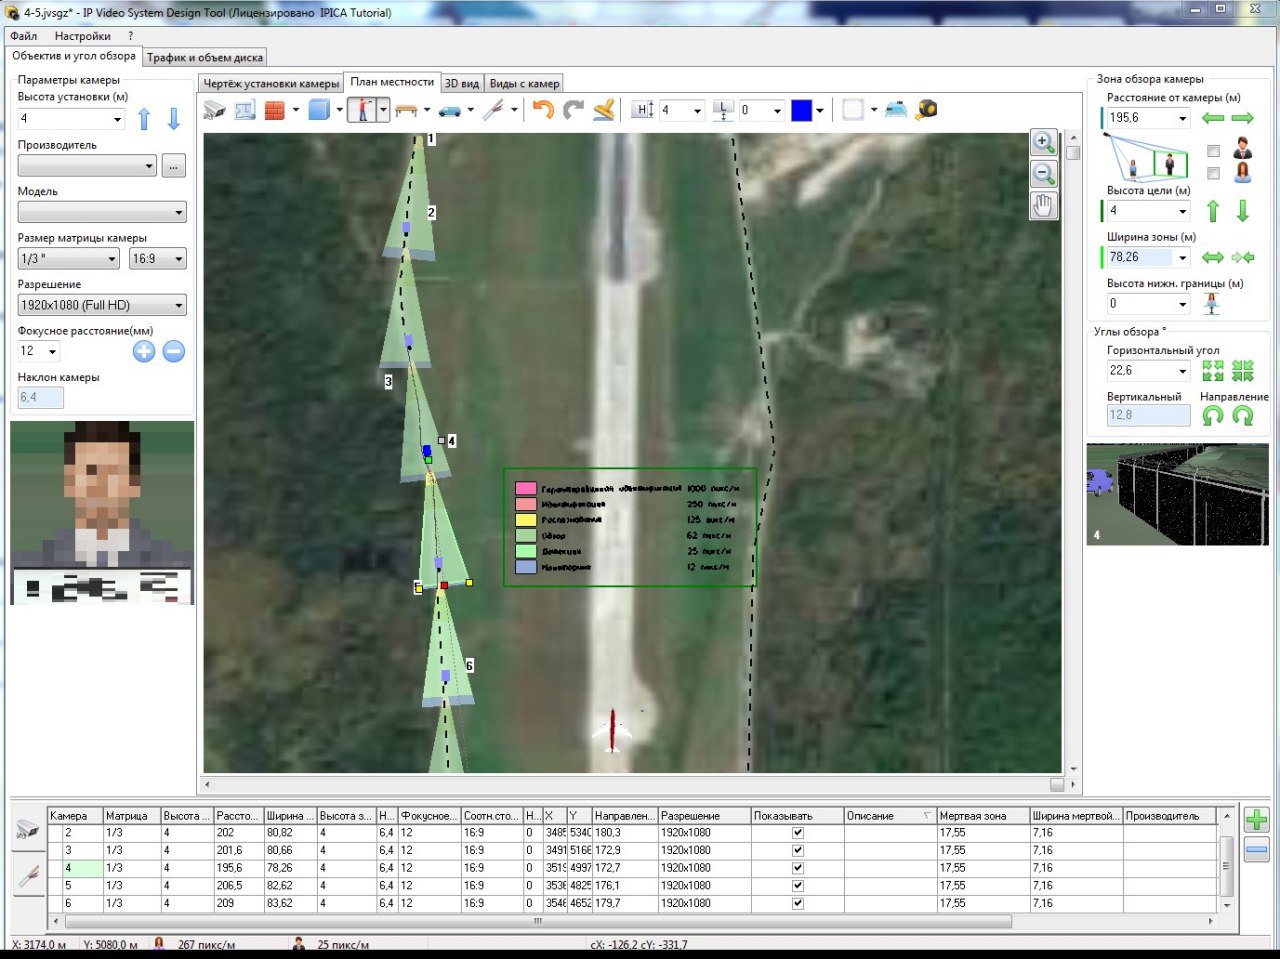Decrease focal length with blue minus button
The image size is (1280, 959).
174,352
